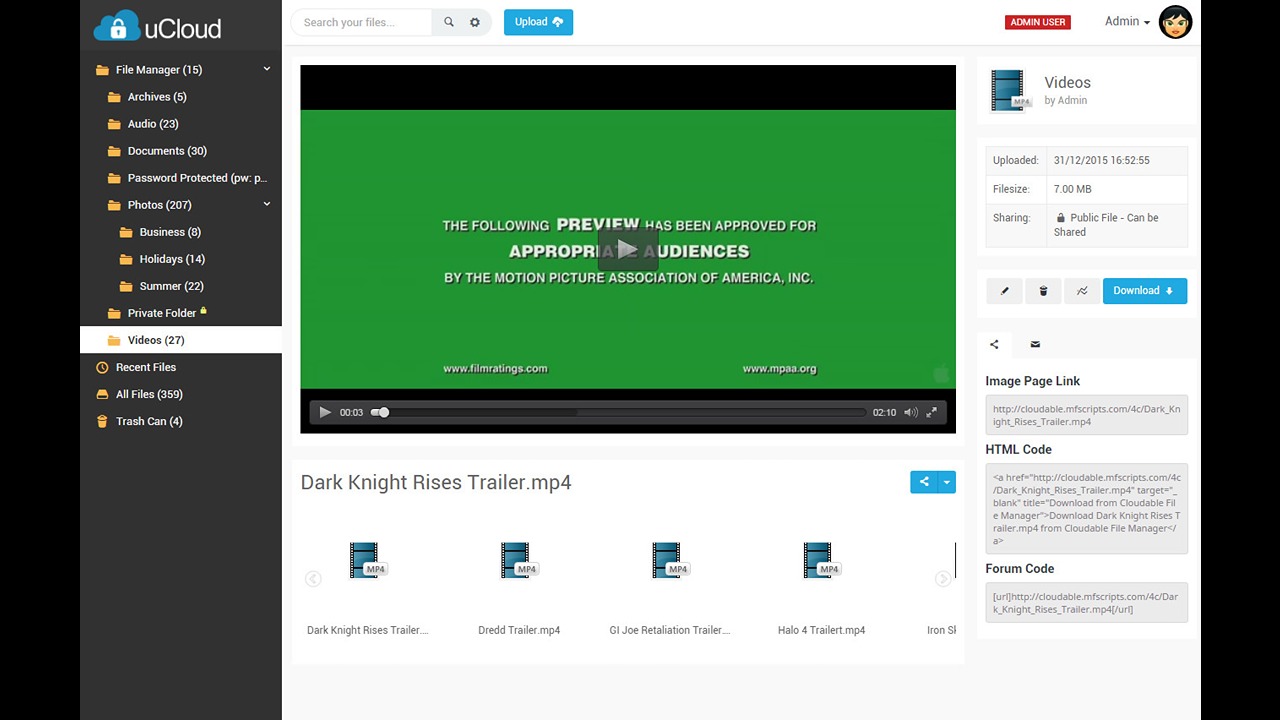
Task: Select the GI Joe Retaliation Trailer thumbnail
Action: click(669, 561)
